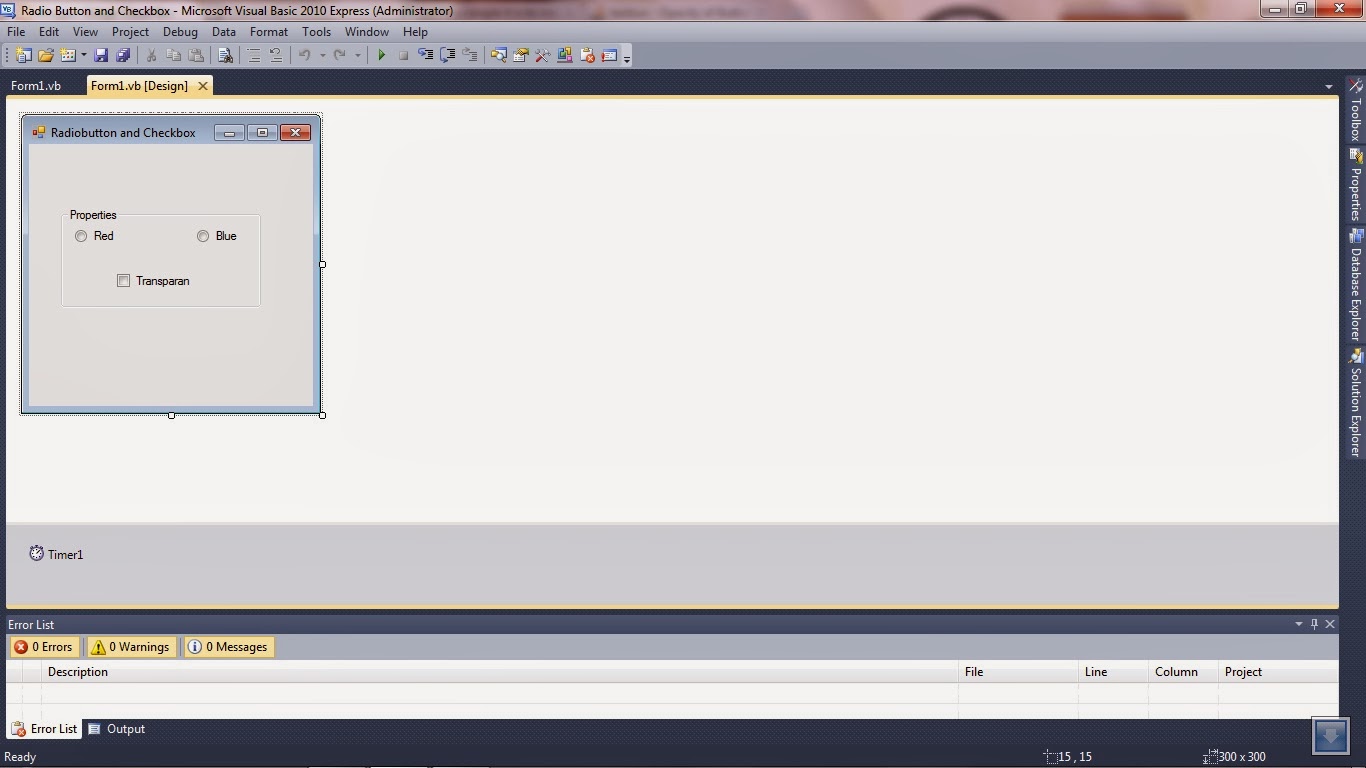The image size is (1366, 768).
Task: Click the Step Into debug icon
Action: pos(425,56)
